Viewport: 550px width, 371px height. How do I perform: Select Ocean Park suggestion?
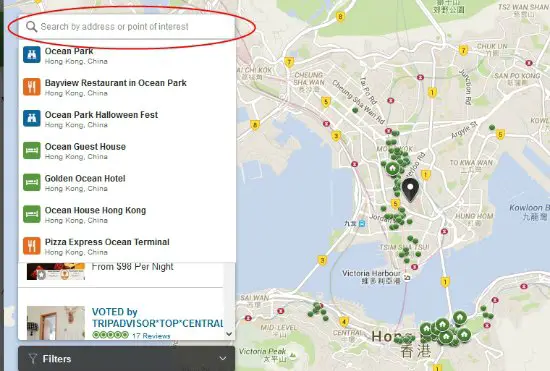point(127,55)
